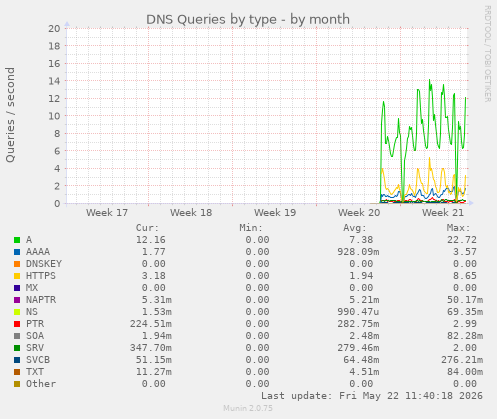This screenshot has width=497, height=419.
Task: Click the SRV current value 347.70m
Action: coord(151,348)
